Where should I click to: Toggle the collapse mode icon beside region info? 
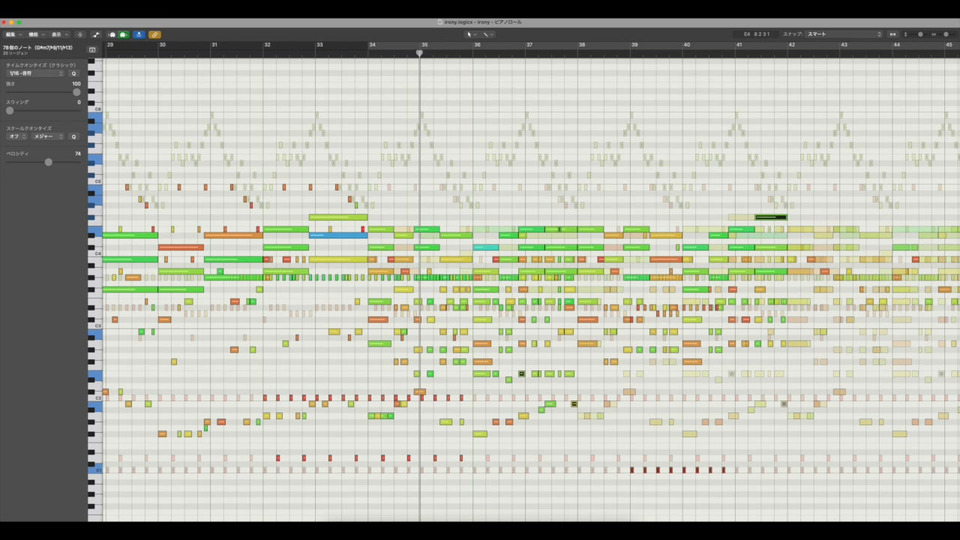point(92,50)
